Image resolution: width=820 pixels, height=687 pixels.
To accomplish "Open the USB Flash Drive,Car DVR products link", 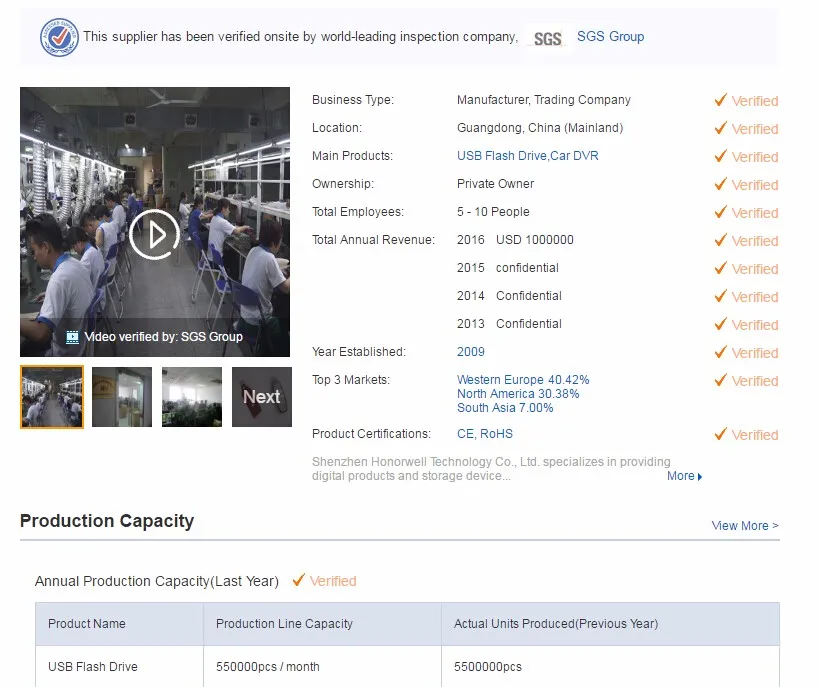I will tap(527, 156).
